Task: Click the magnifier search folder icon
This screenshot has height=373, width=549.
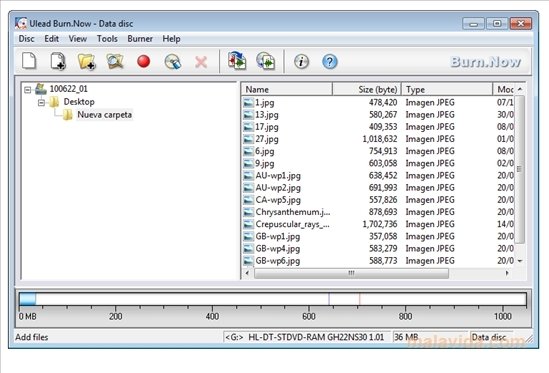Action: (115, 61)
